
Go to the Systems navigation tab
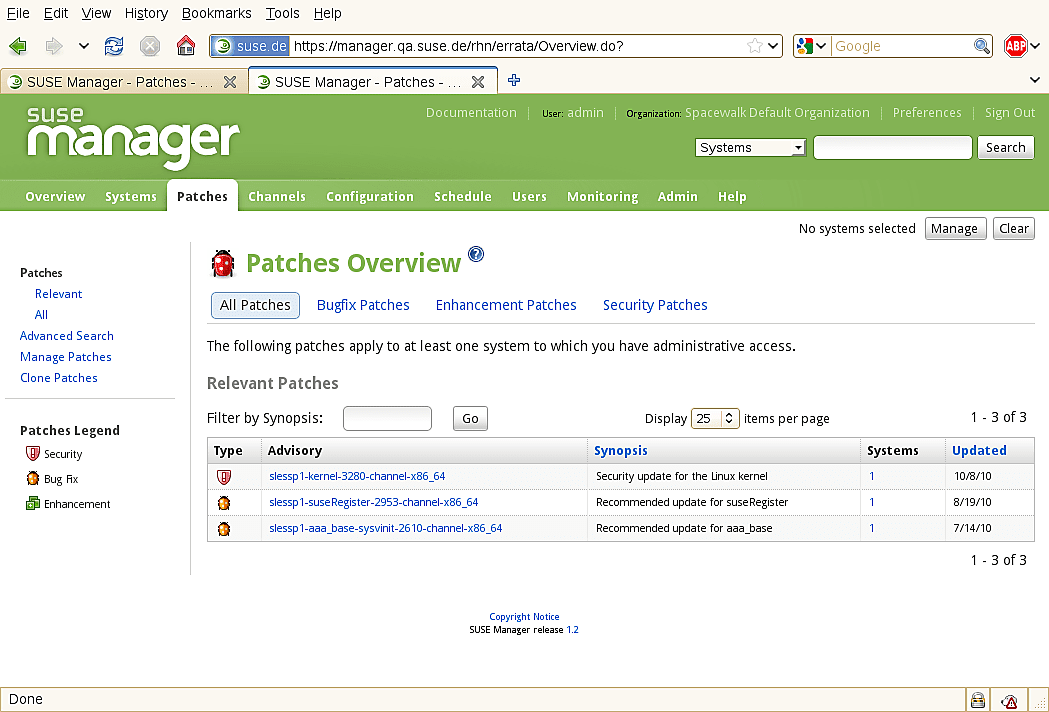(x=130, y=196)
